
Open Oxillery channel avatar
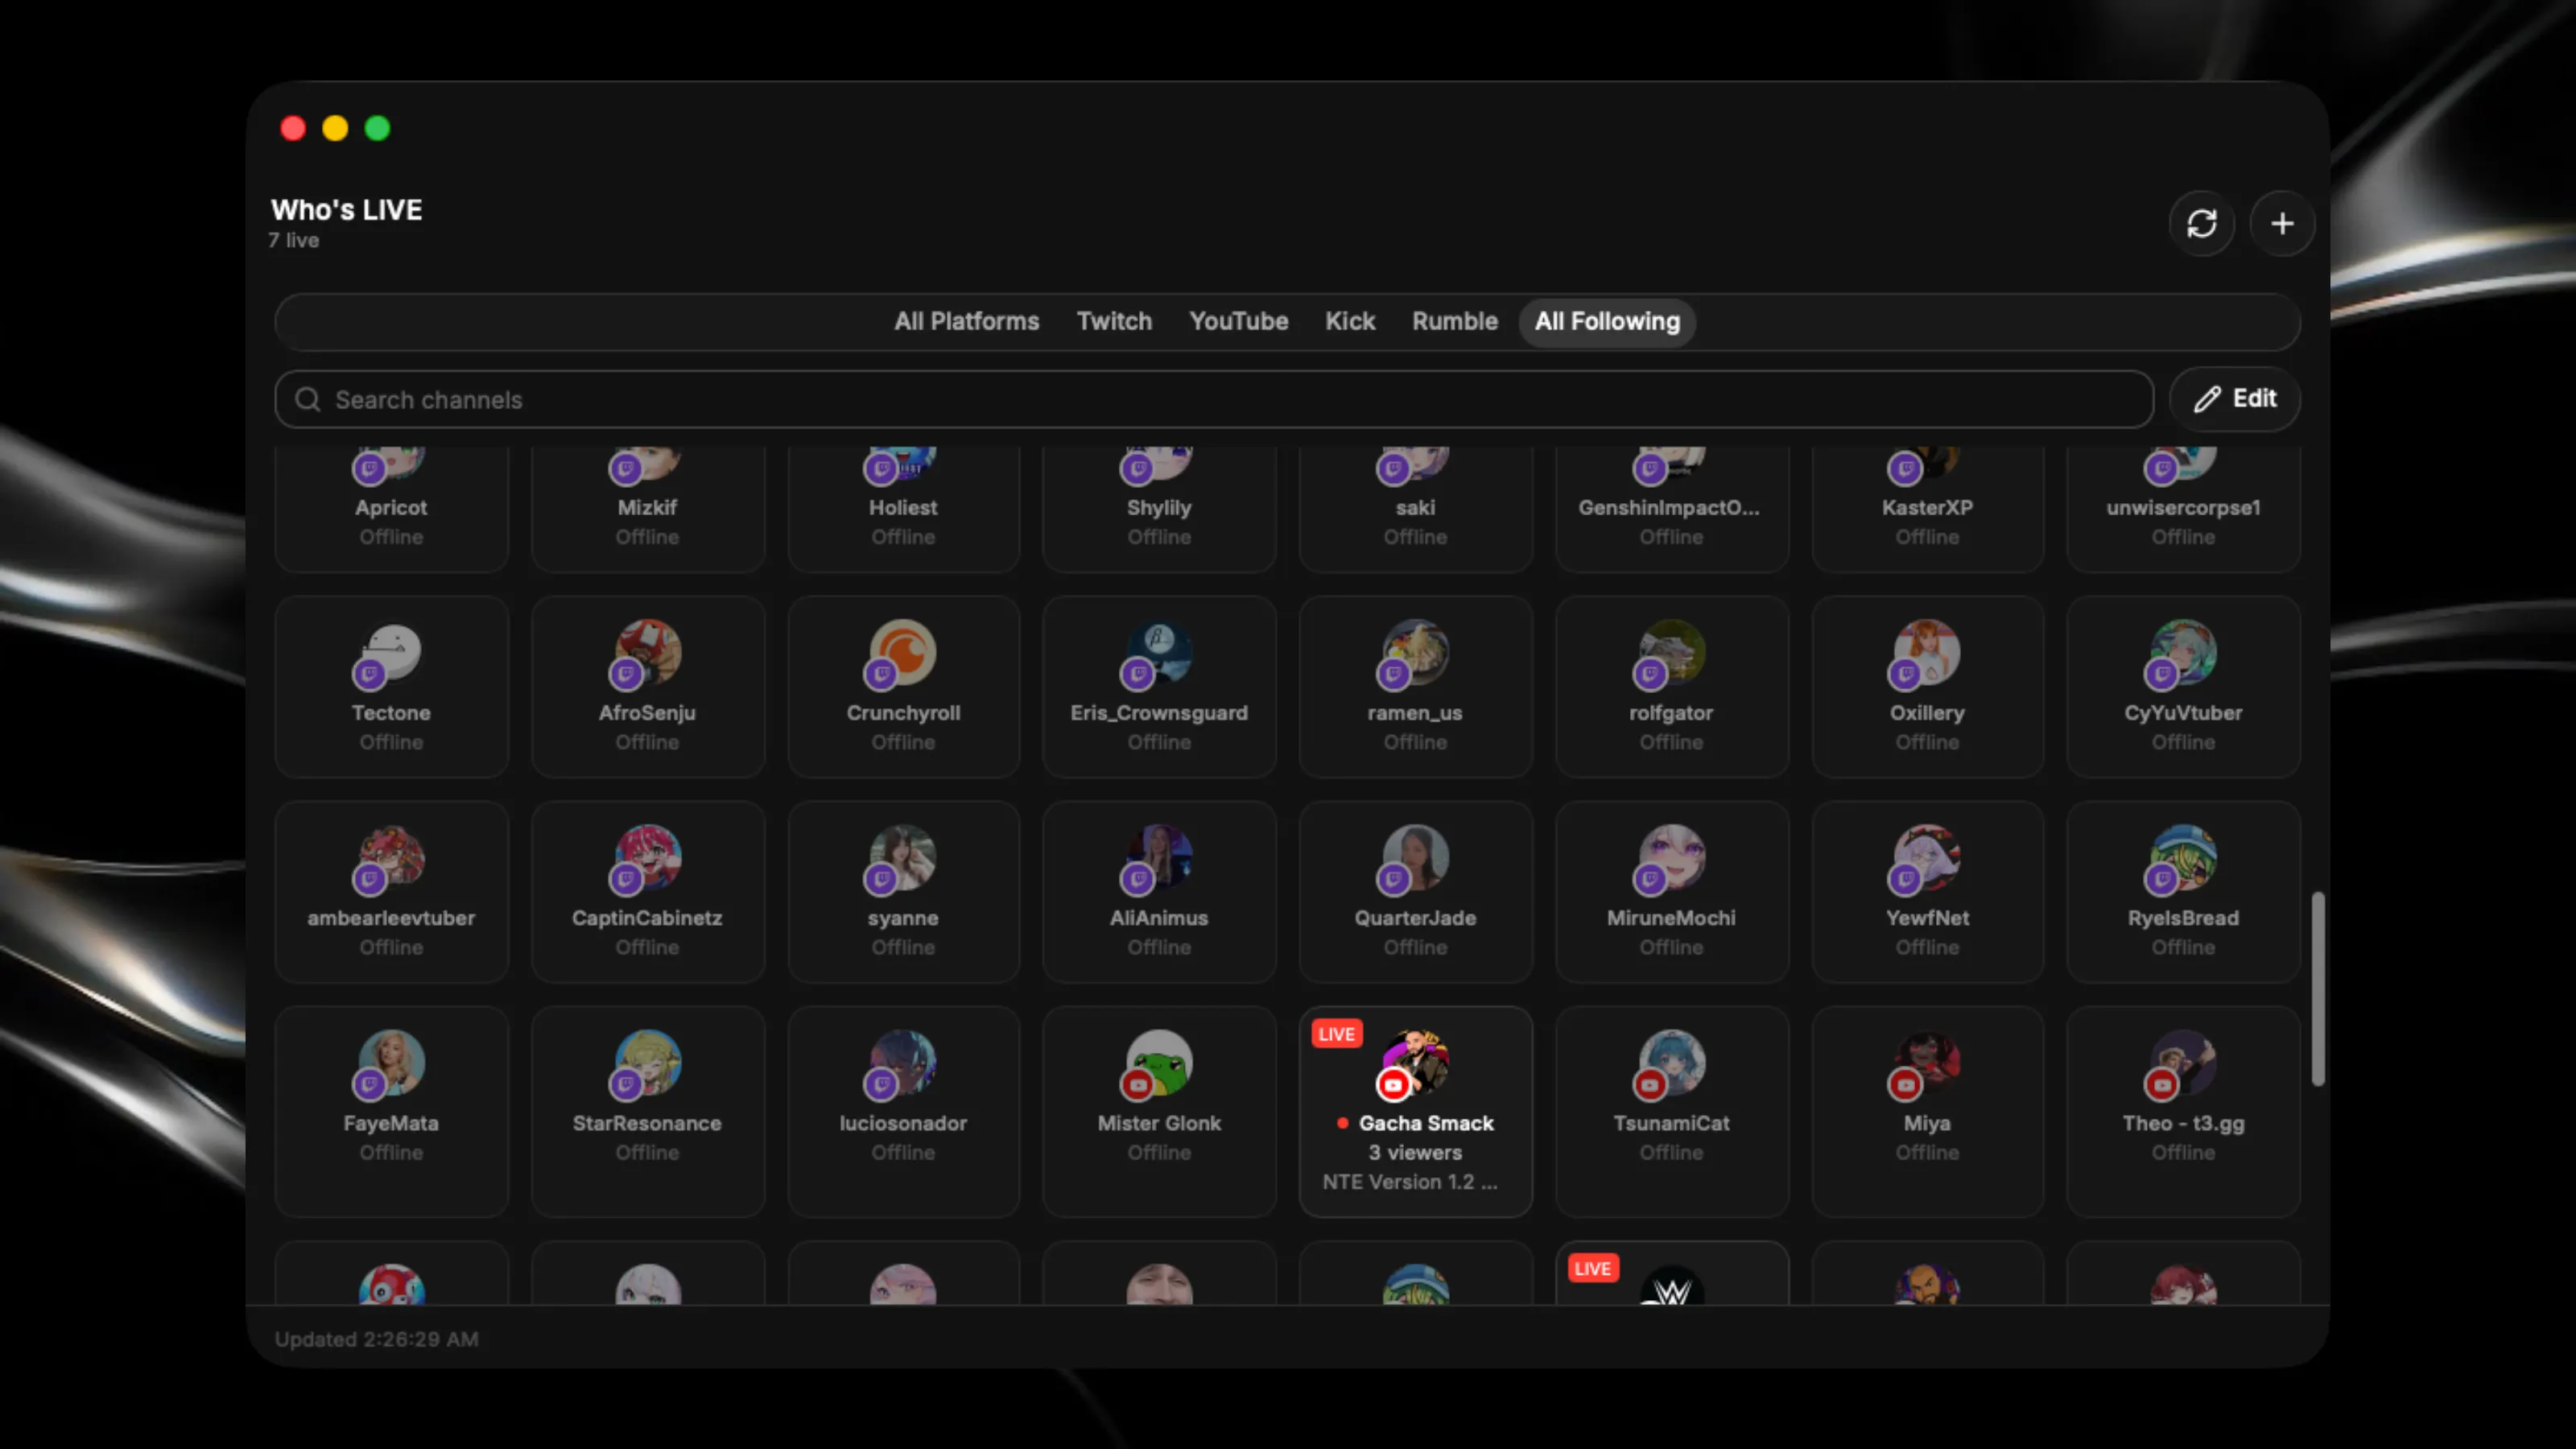[1927, 652]
